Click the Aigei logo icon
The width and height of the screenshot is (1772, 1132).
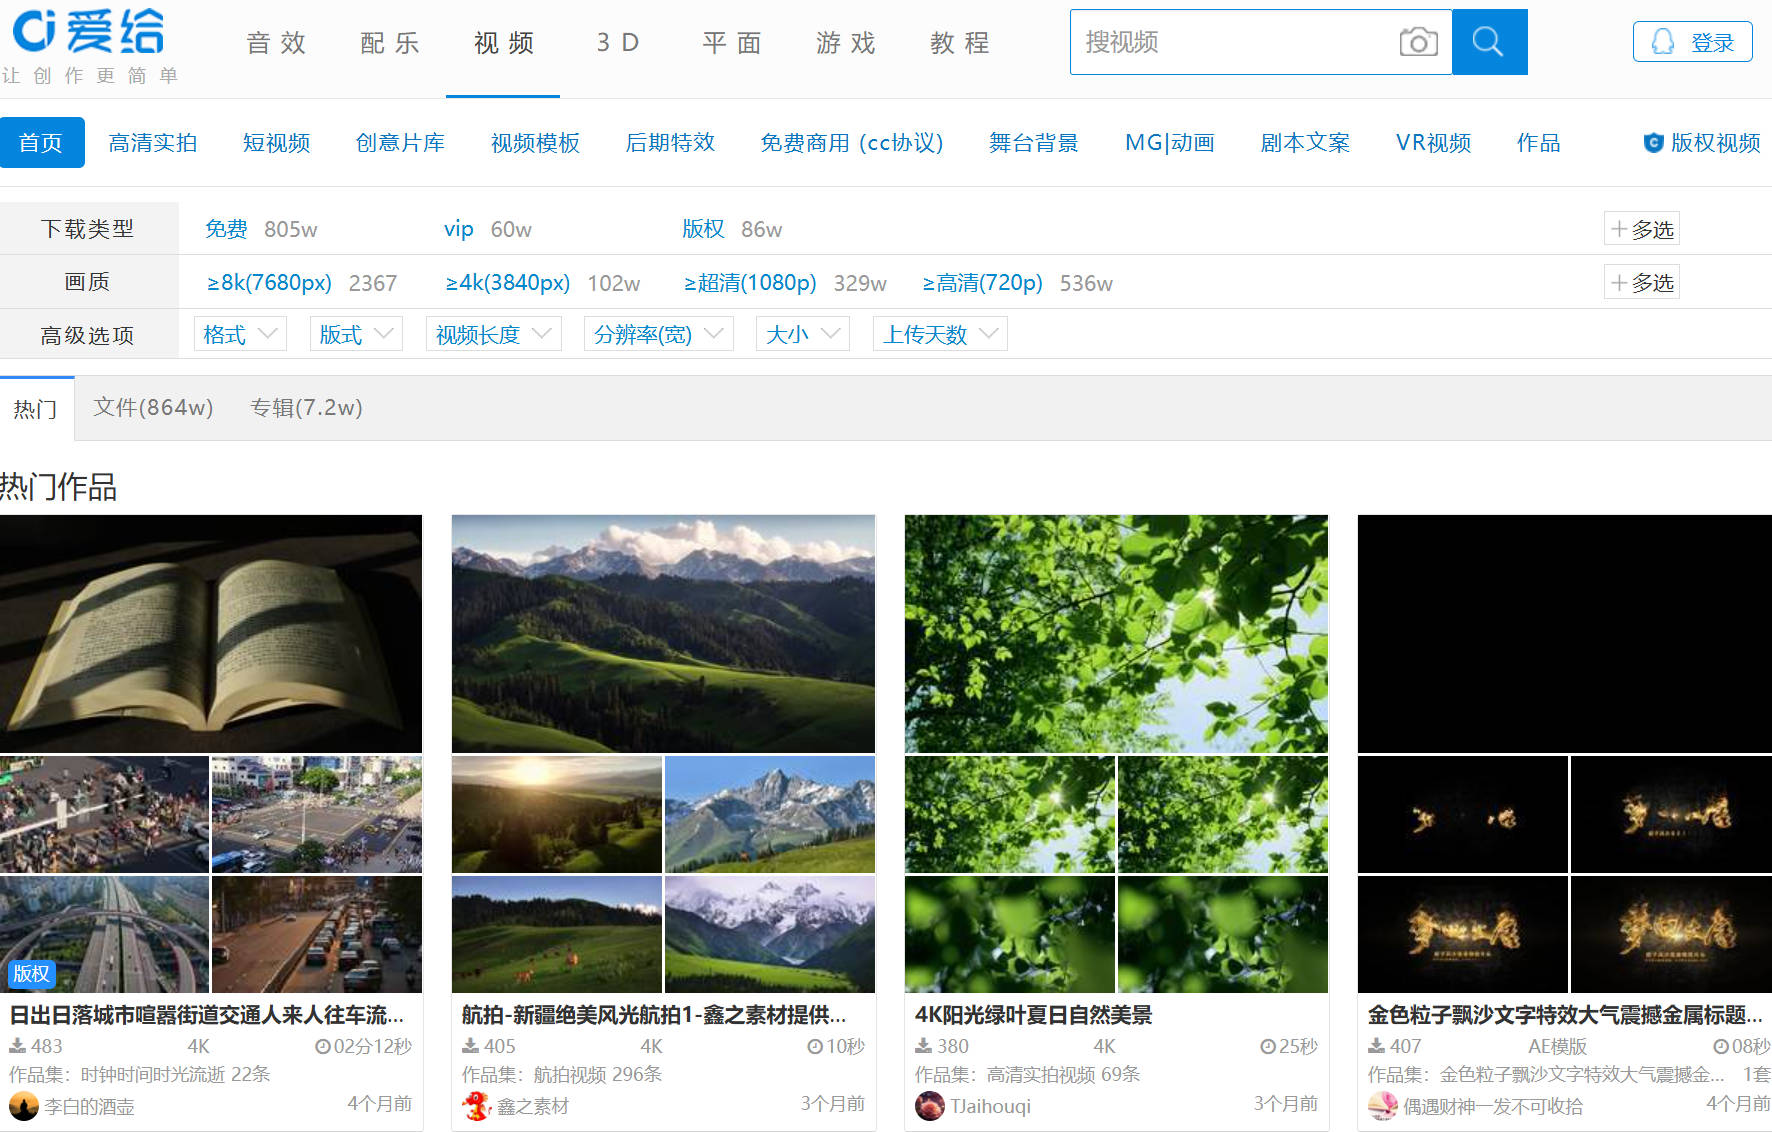[88, 32]
